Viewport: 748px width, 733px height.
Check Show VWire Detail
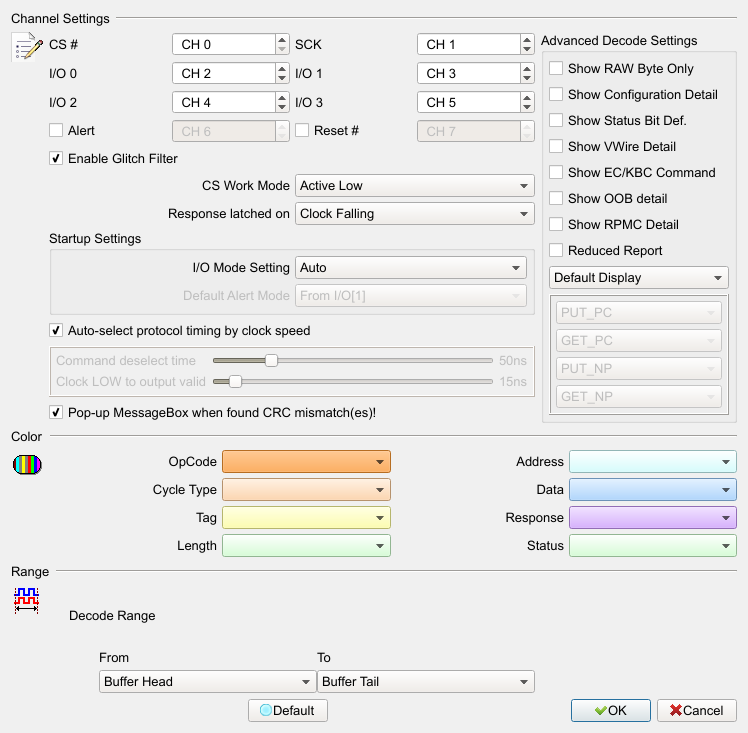pos(556,146)
